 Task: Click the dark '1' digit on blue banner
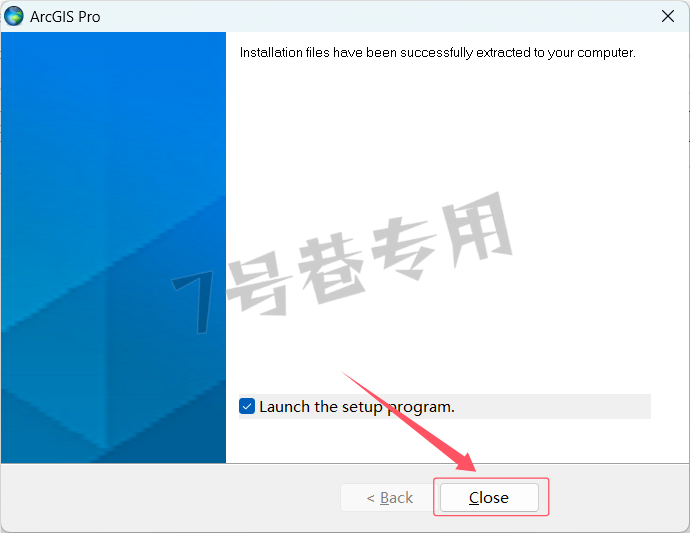pyautogui.click(x=194, y=303)
